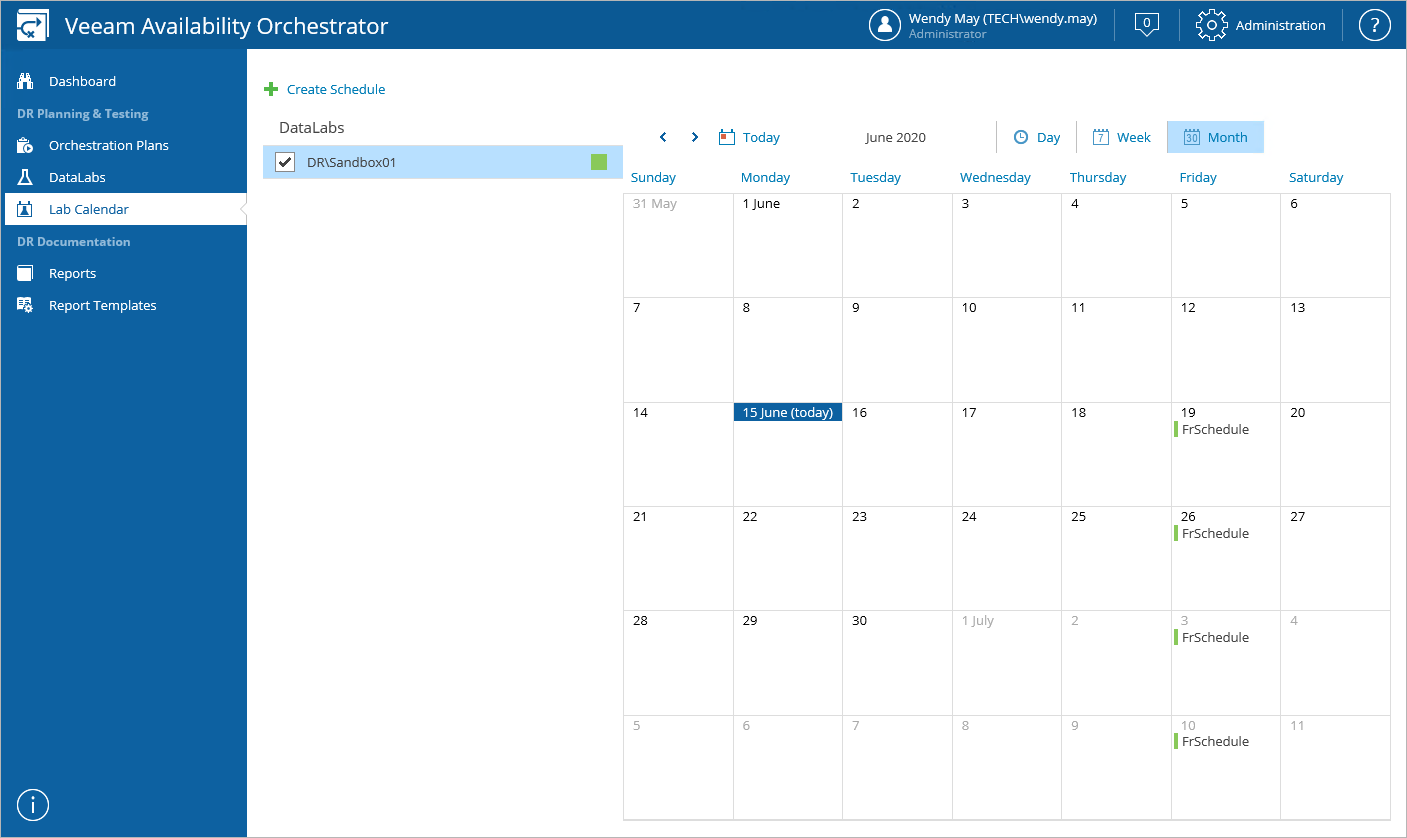Open FrSchedule event on June 19
The width and height of the screenshot is (1407, 838).
pos(1215,430)
